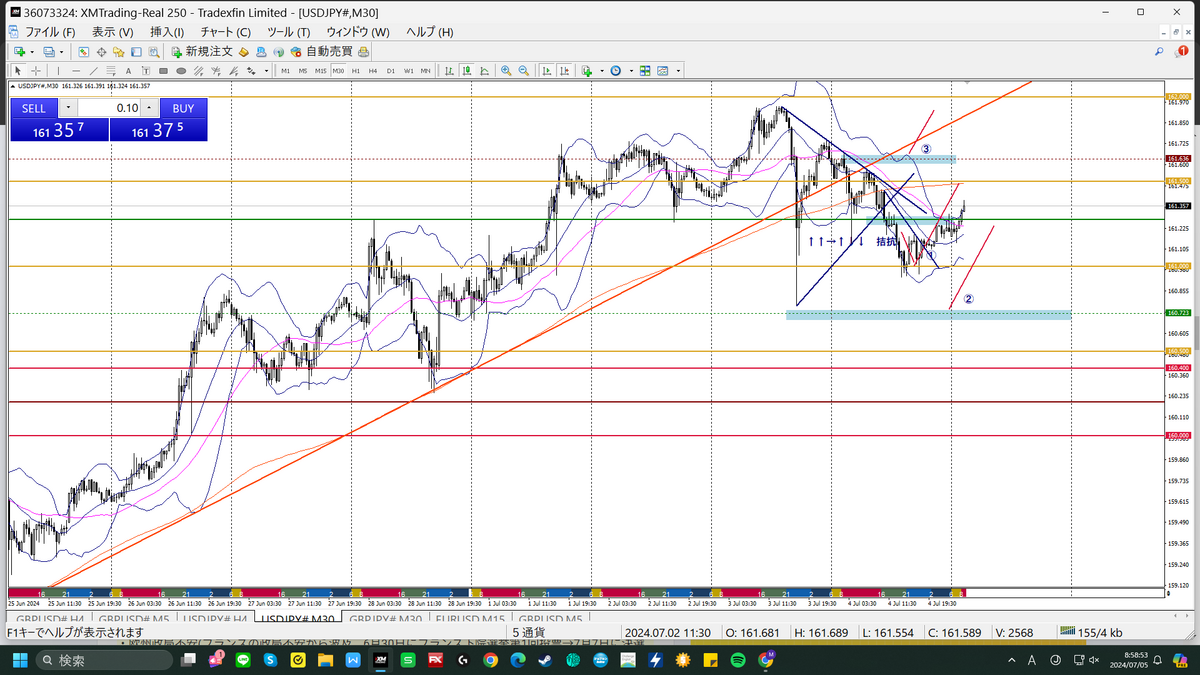Click the 0.10 lot volume field
Viewport: 1200px width, 675px height.
(110, 108)
